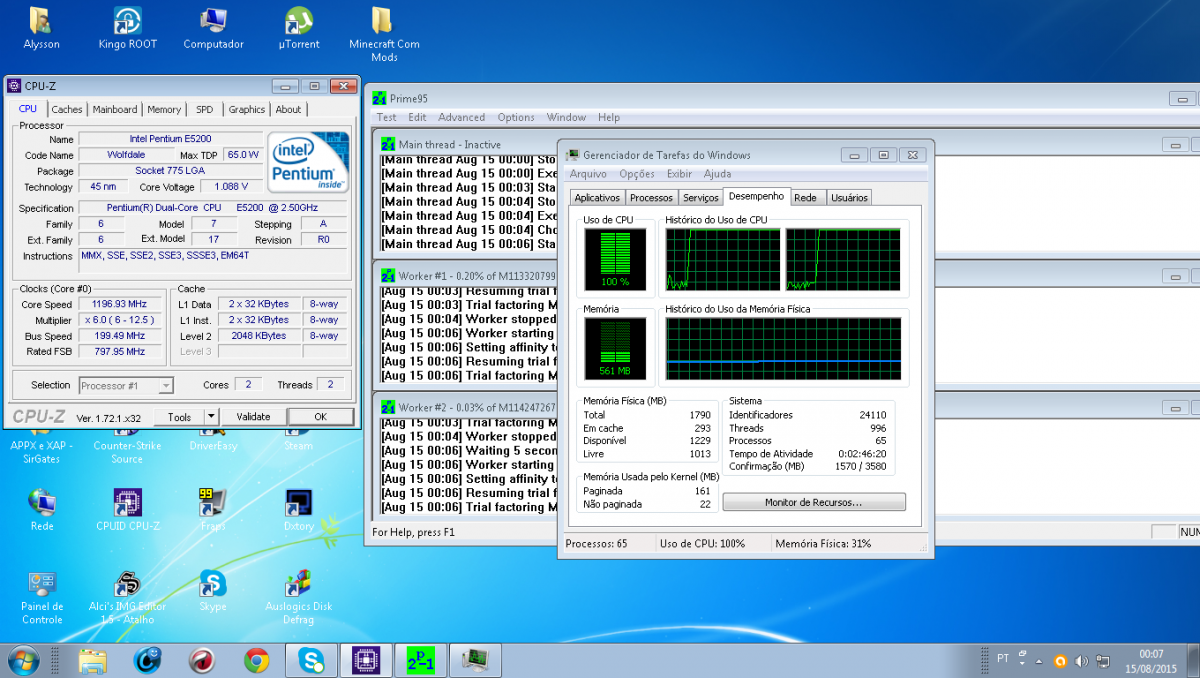This screenshot has height=678, width=1200.
Task: Open the Arquivo menu in Task Manager
Action: pos(588,174)
